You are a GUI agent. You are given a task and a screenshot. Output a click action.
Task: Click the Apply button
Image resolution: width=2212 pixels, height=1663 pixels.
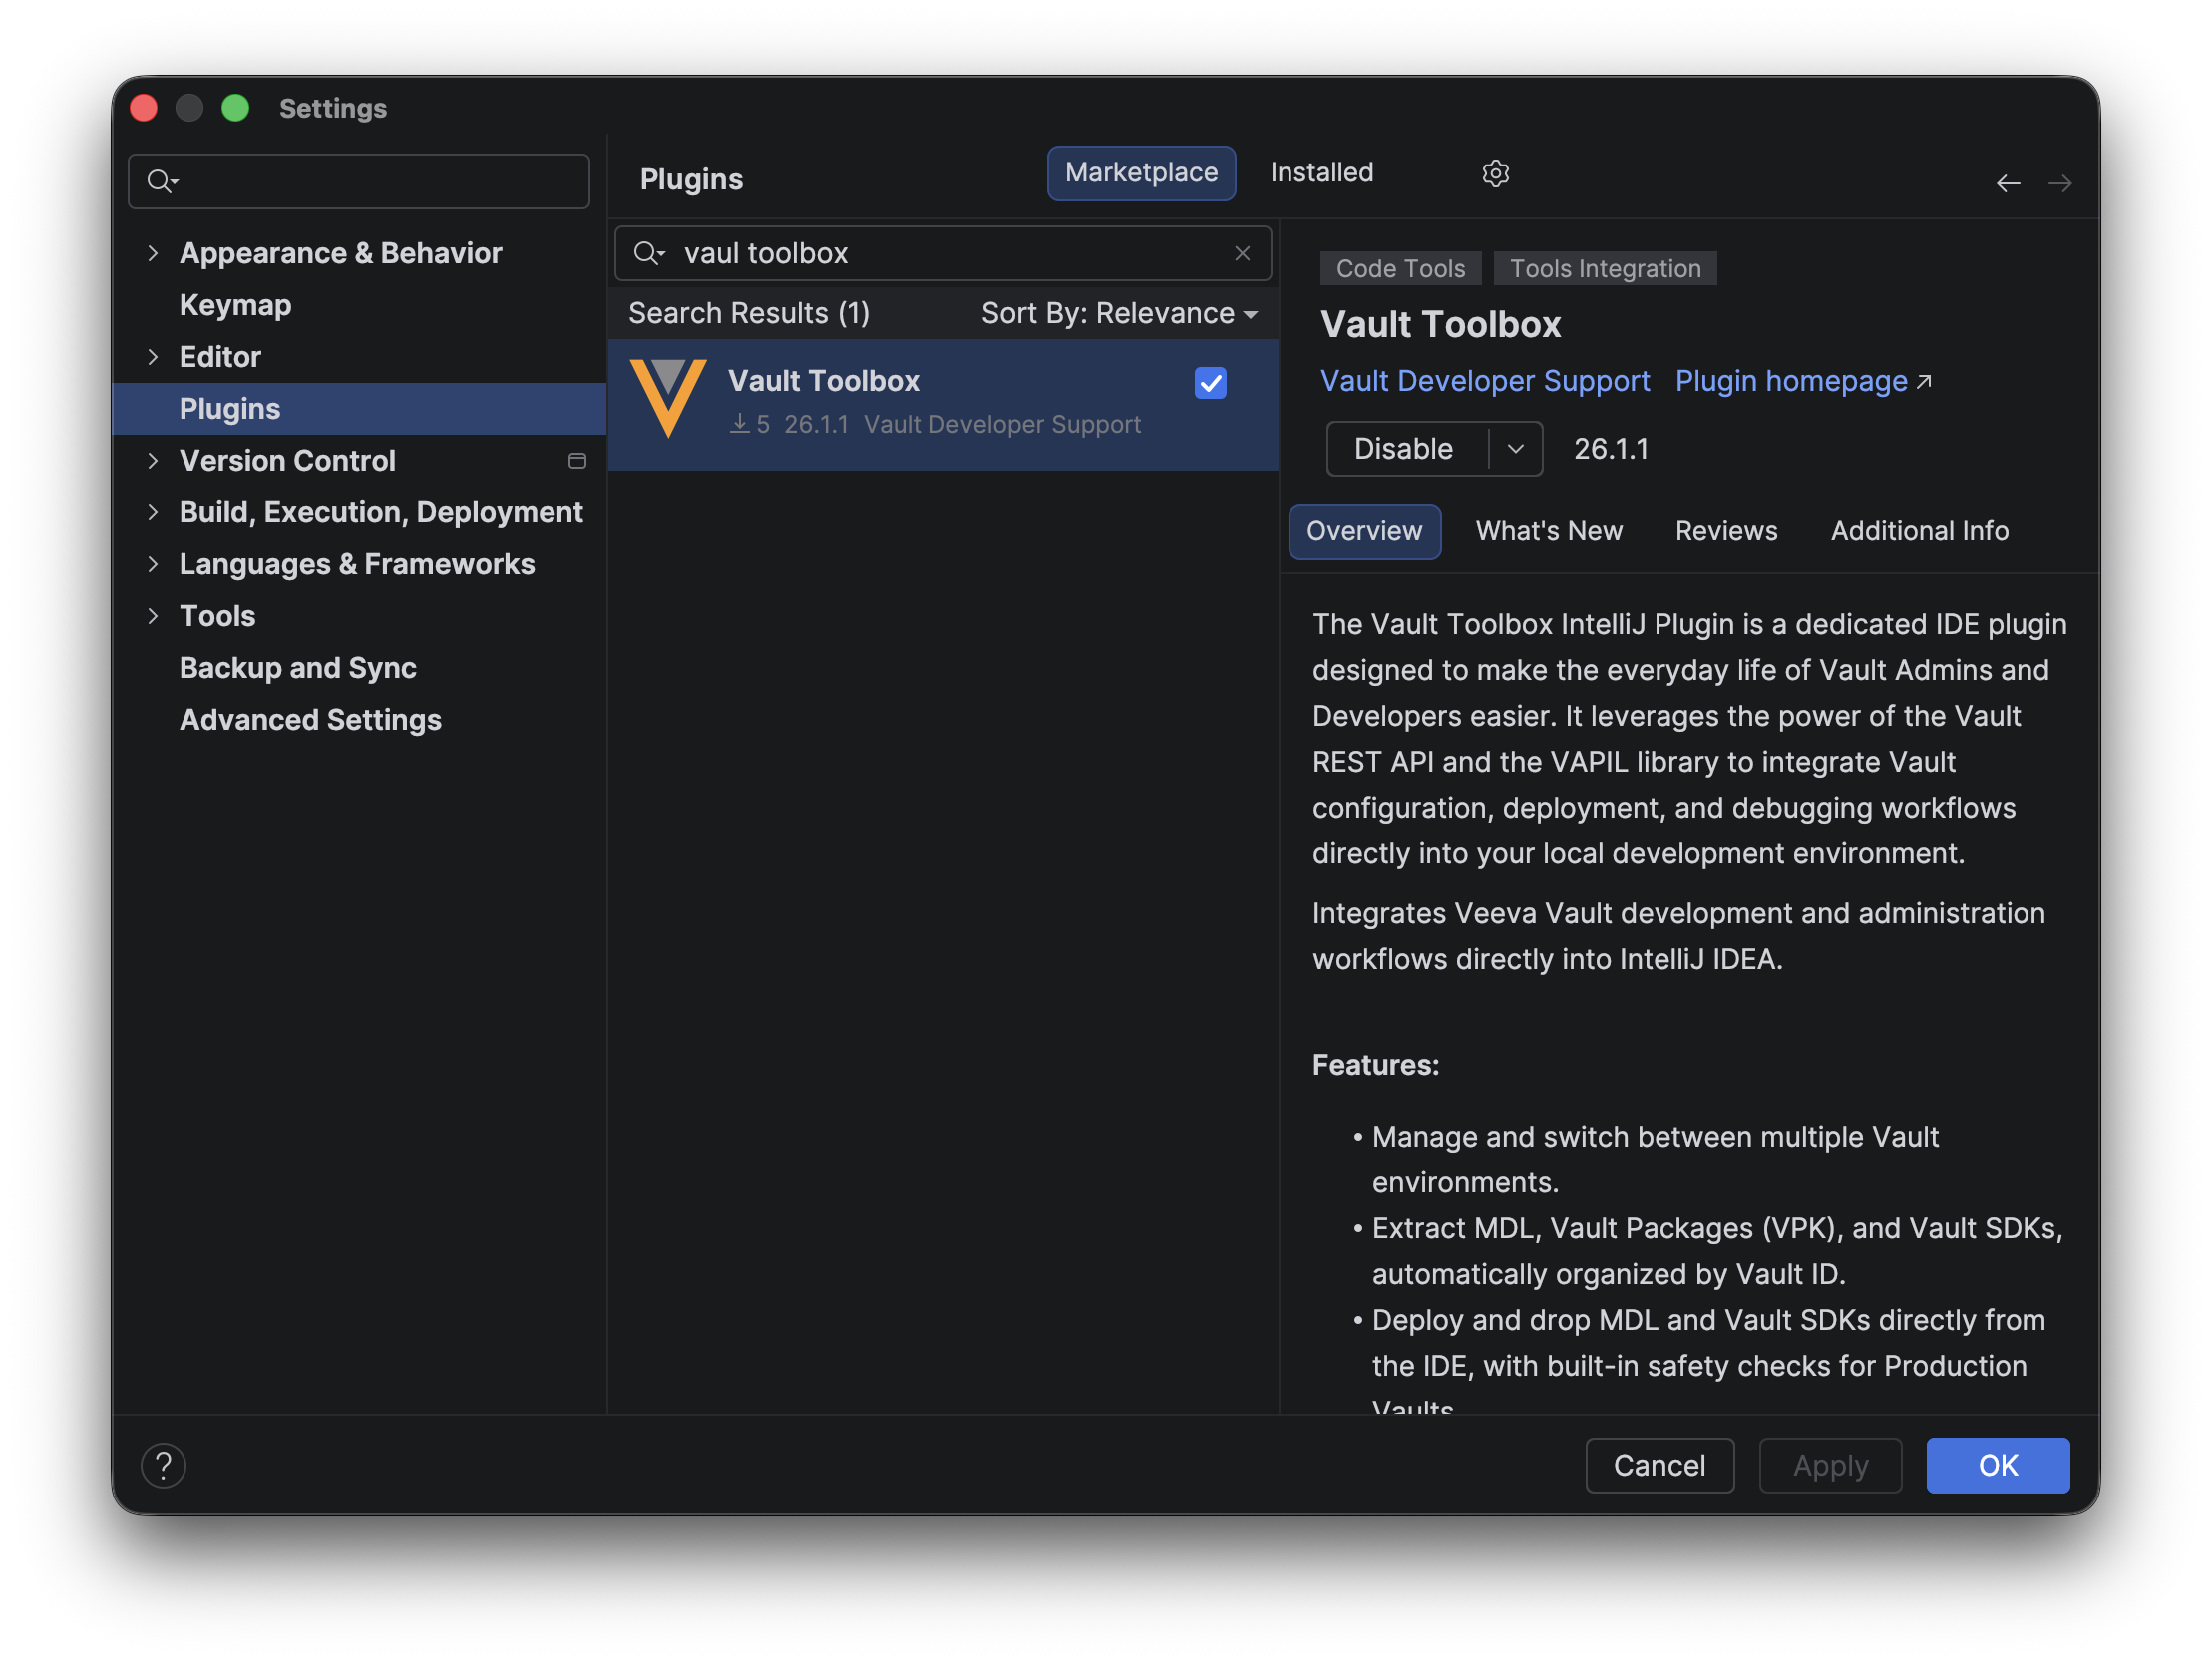[1830, 1466]
